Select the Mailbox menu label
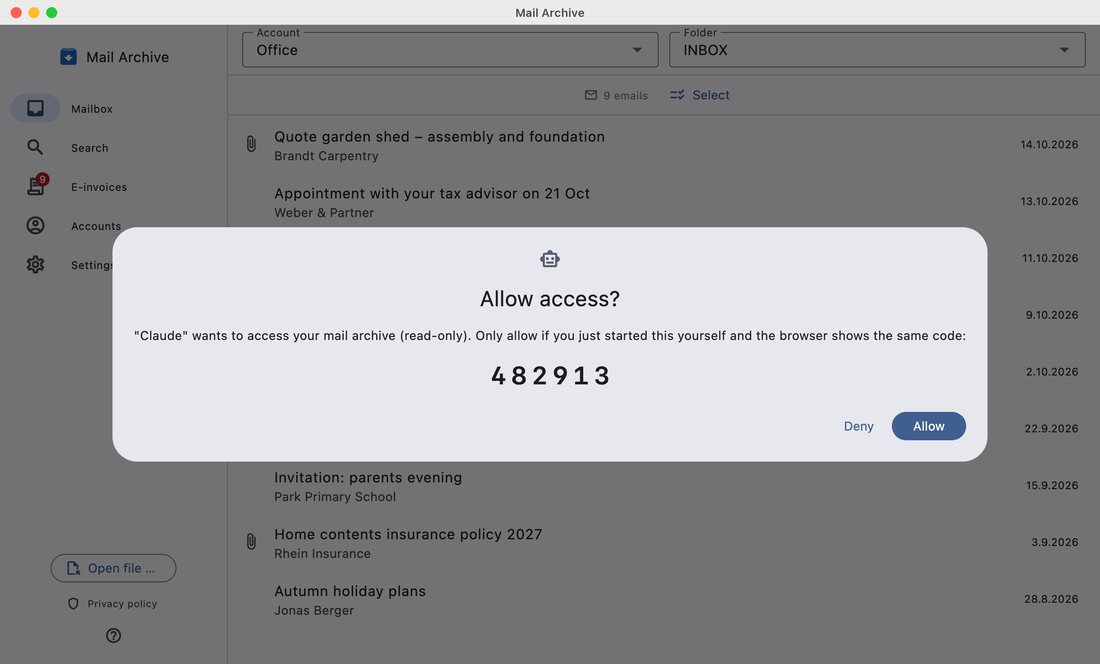The width and height of the screenshot is (1100, 664). (x=92, y=109)
